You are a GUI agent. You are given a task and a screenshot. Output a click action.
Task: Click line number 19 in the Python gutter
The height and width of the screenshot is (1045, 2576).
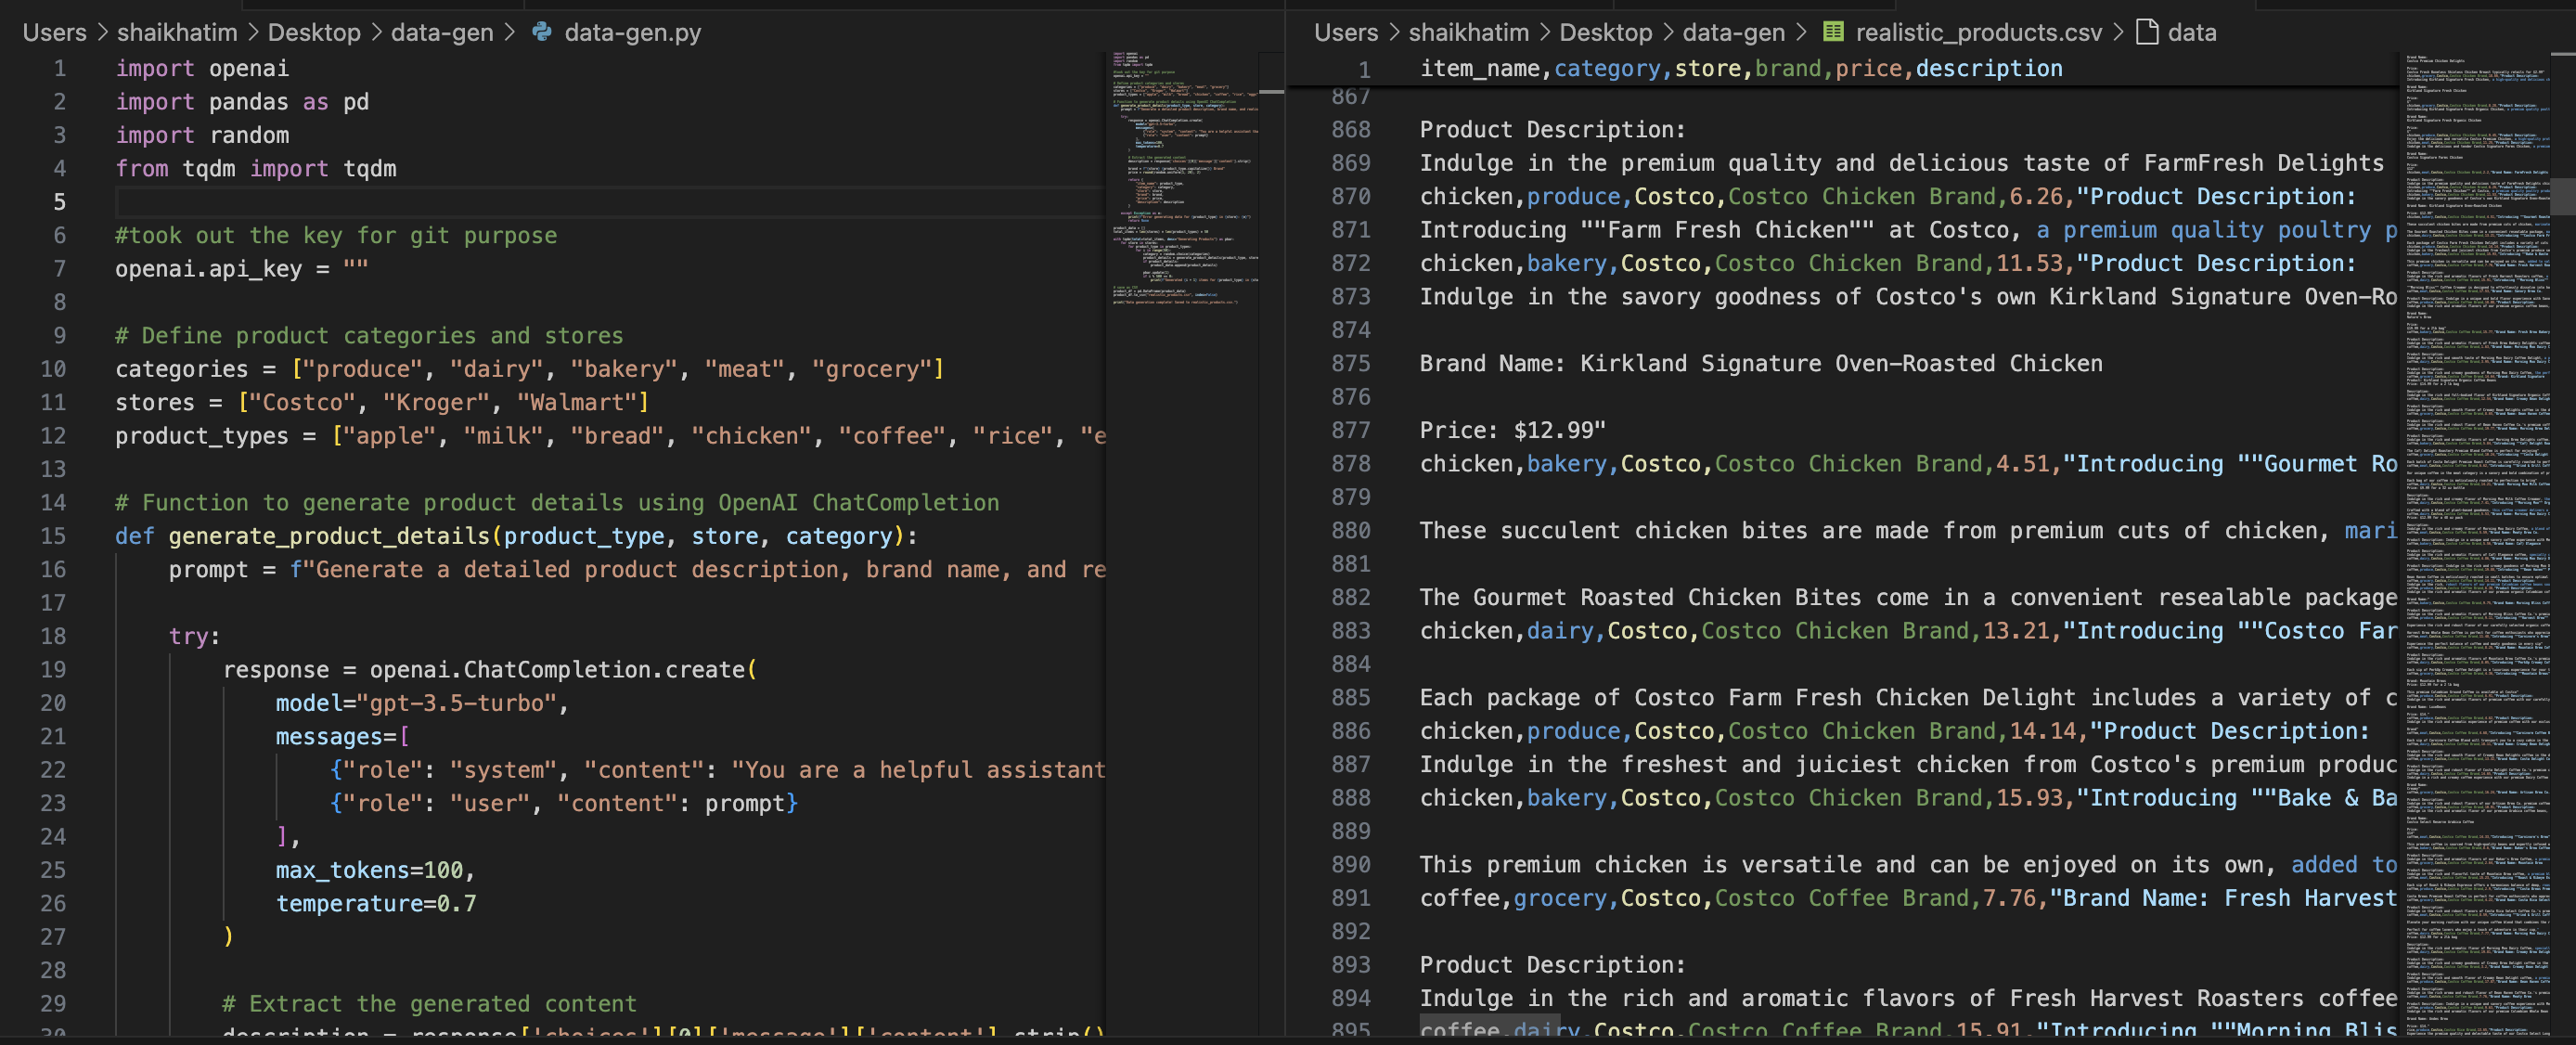[x=53, y=669]
